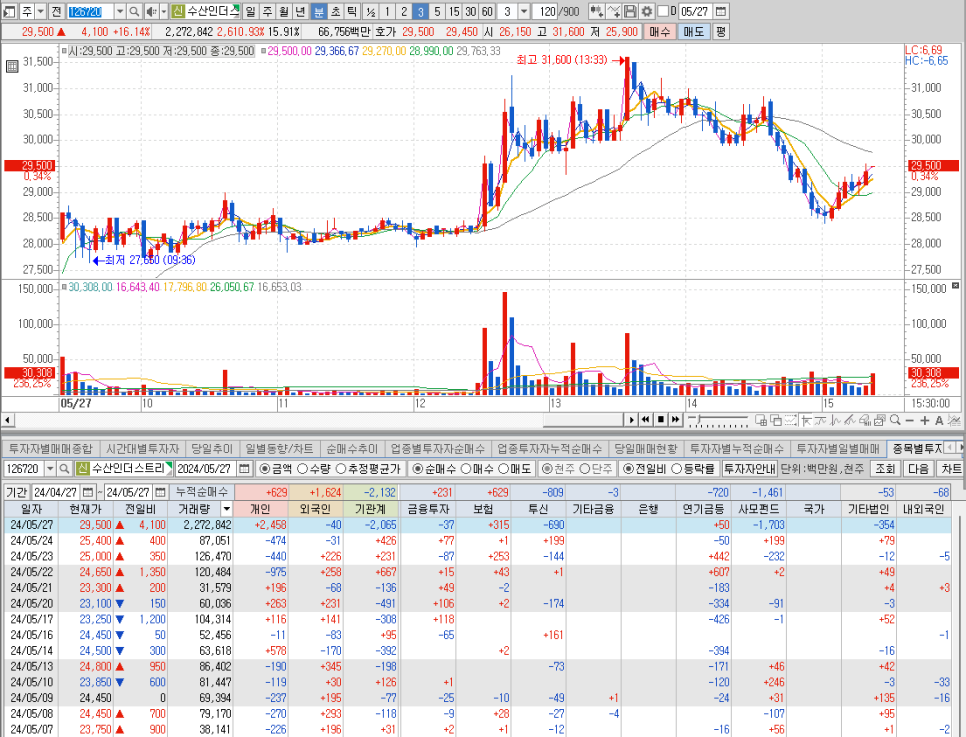Click the crosshair cursor tool icon
The height and width of the screenshot is (737, 966).
point(806,420)
